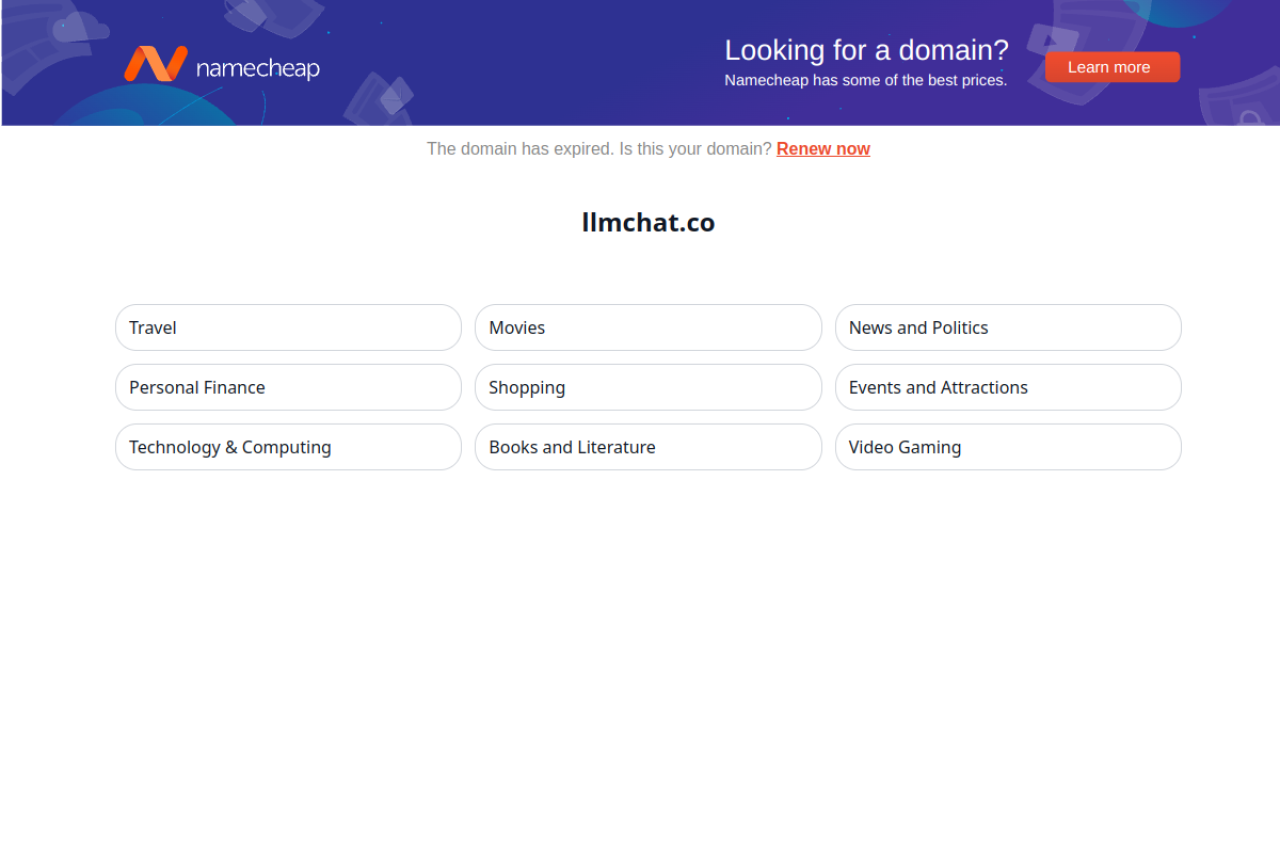Open the Travel category

(288, 327)
